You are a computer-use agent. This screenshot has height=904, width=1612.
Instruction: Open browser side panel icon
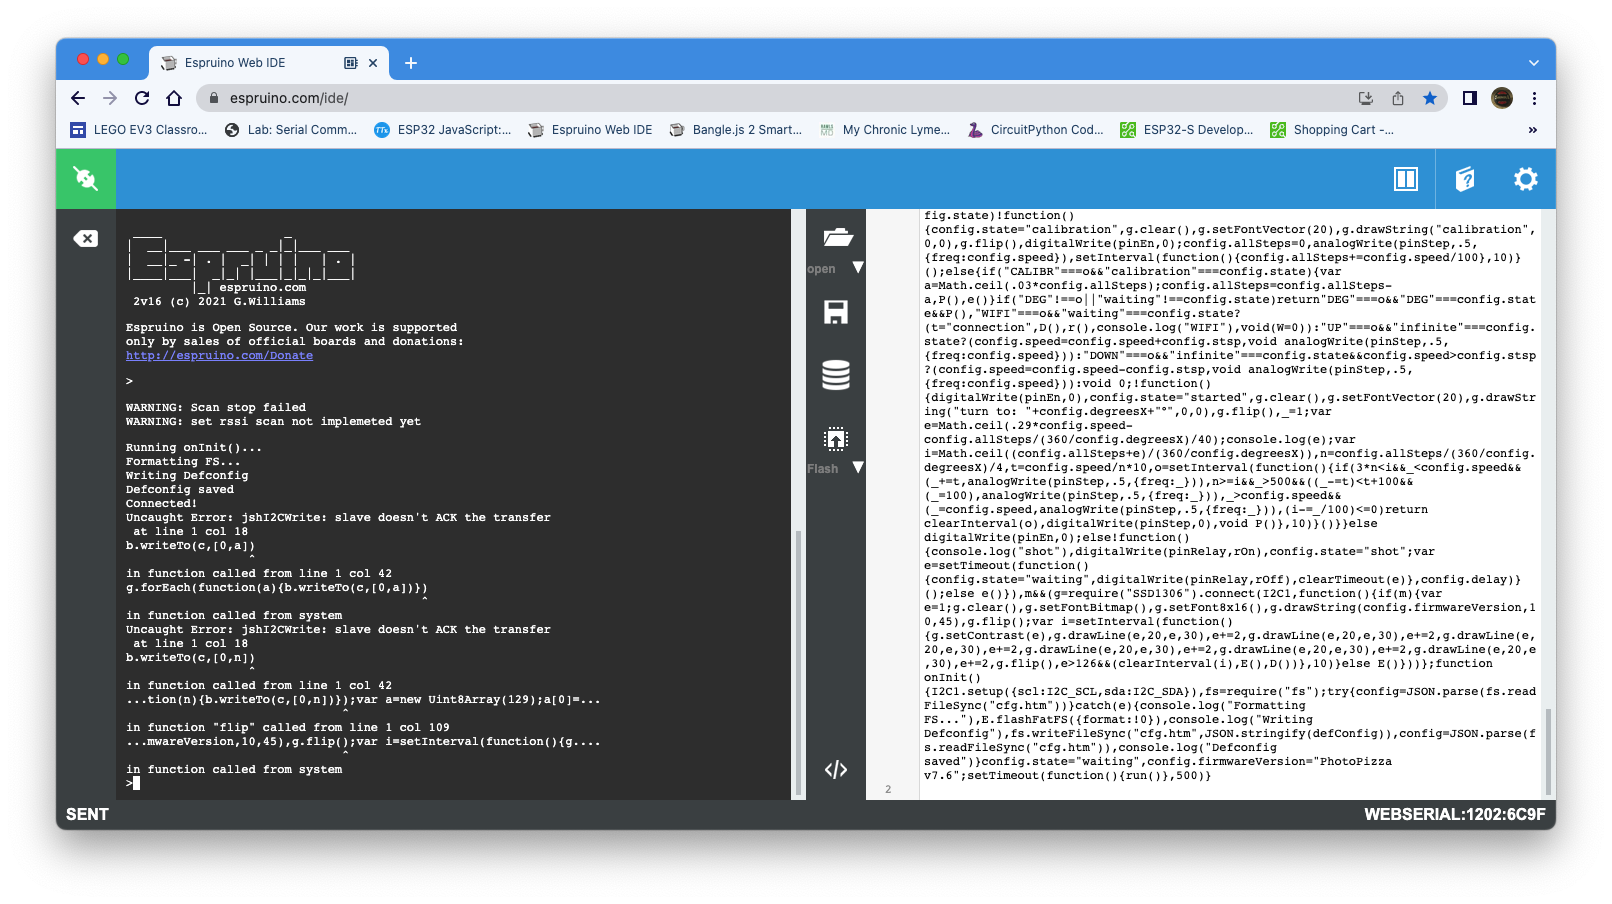tap(1470, 98)
